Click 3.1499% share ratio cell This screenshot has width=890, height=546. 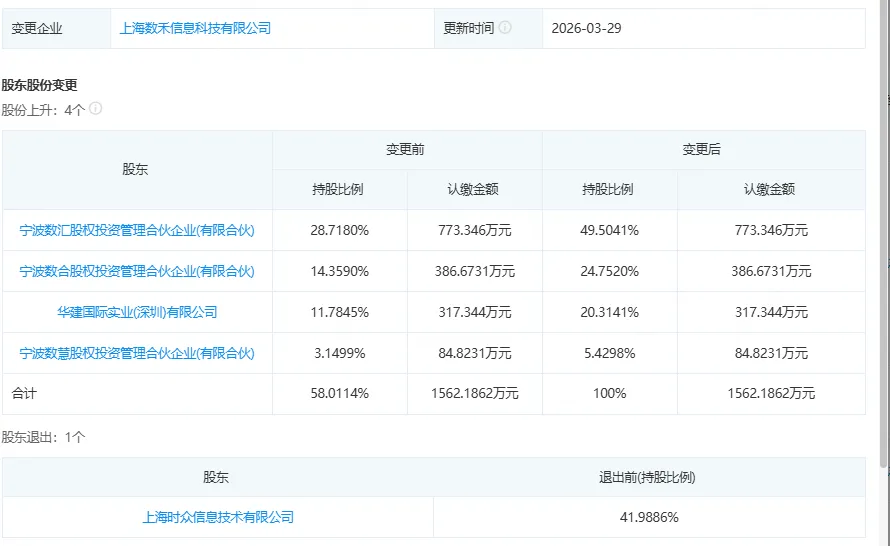pos(339,353)
